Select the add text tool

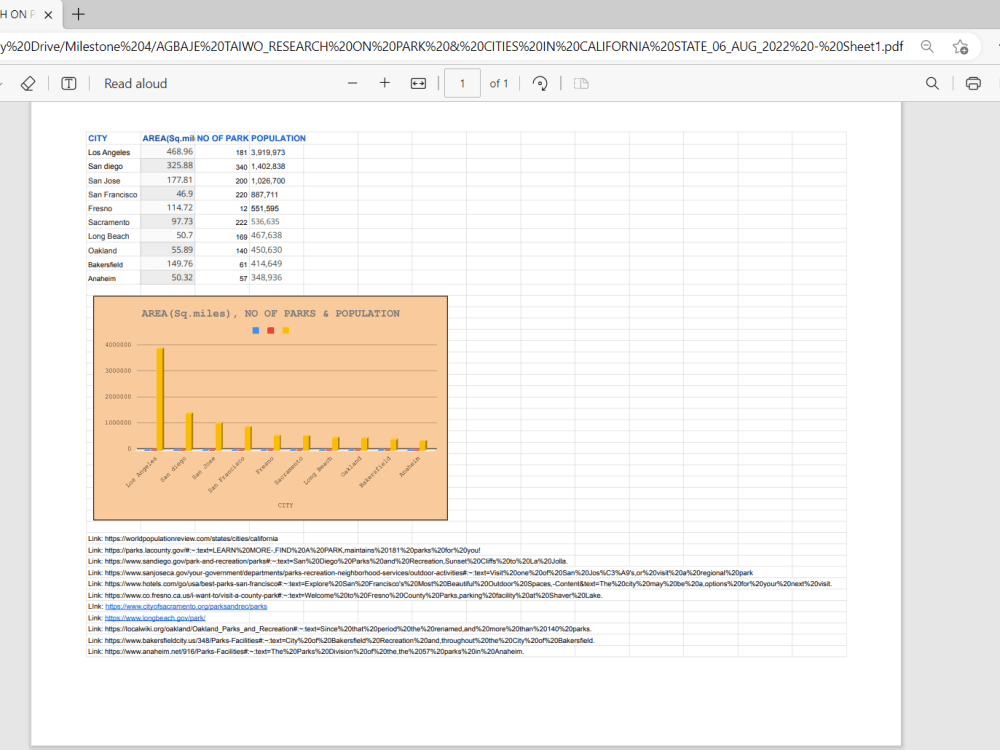tap(69, 84)
